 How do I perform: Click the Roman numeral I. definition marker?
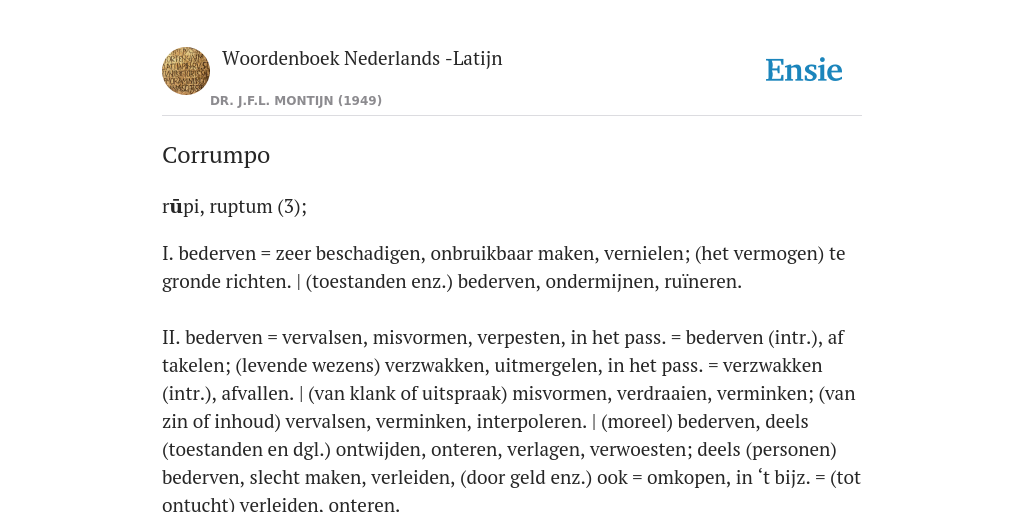tap(167, 253)
